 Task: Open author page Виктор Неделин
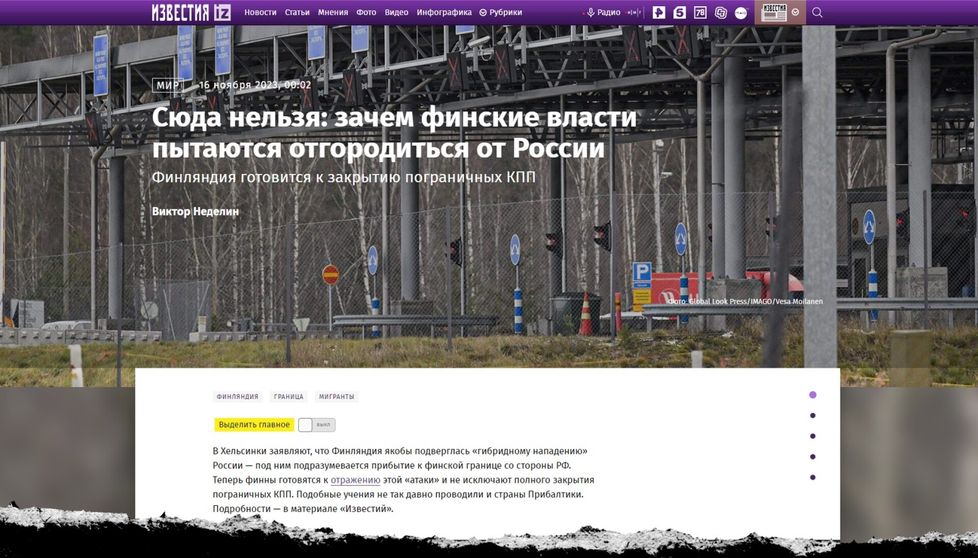195,211
